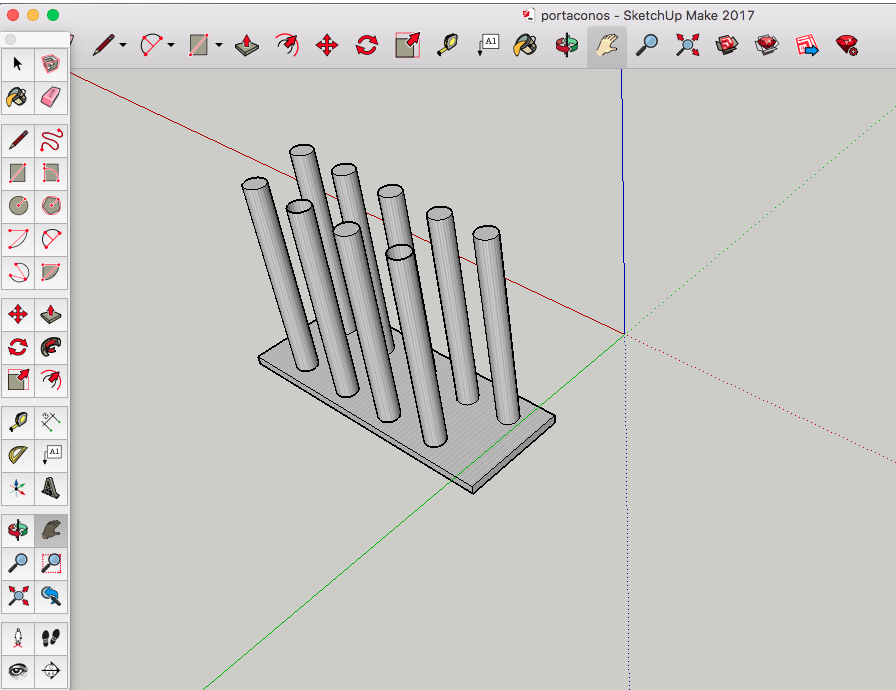Select the Polygon tool
This screenshot has height=690, width=896.
pyautogui.click(x=51, y=206)
